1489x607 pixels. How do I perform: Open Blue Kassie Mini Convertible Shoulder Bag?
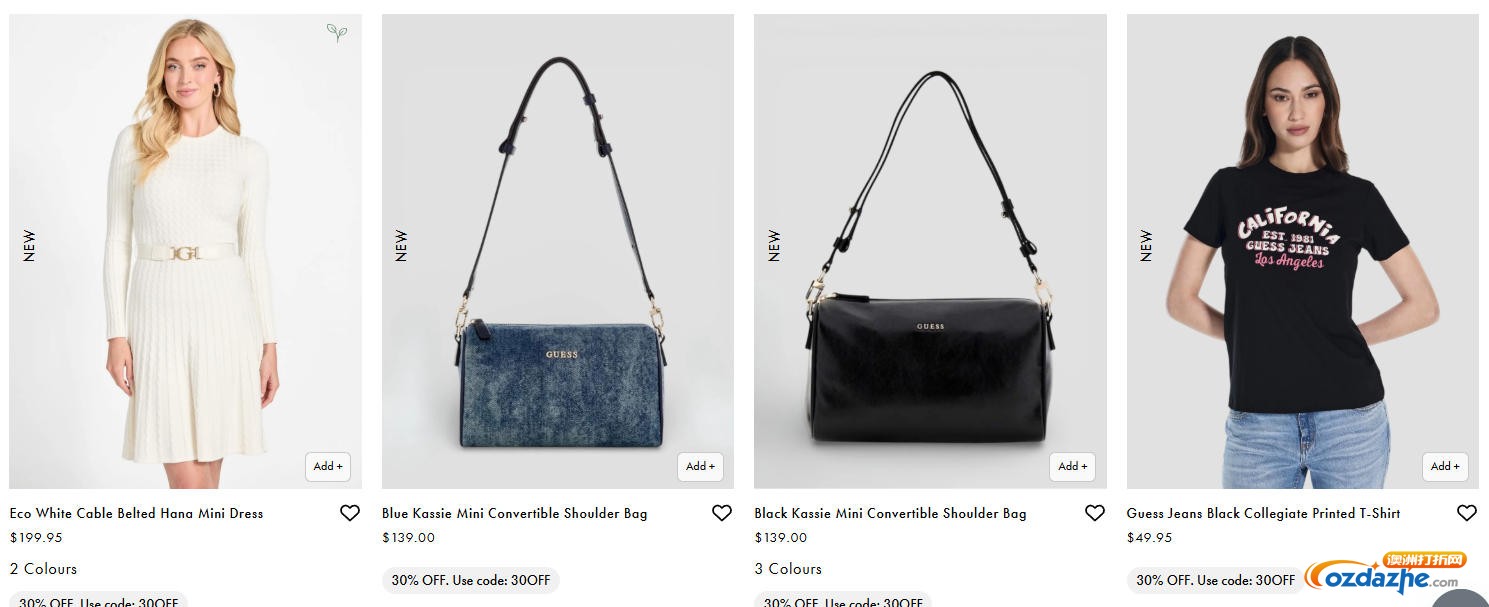click(x=514, y=513)
